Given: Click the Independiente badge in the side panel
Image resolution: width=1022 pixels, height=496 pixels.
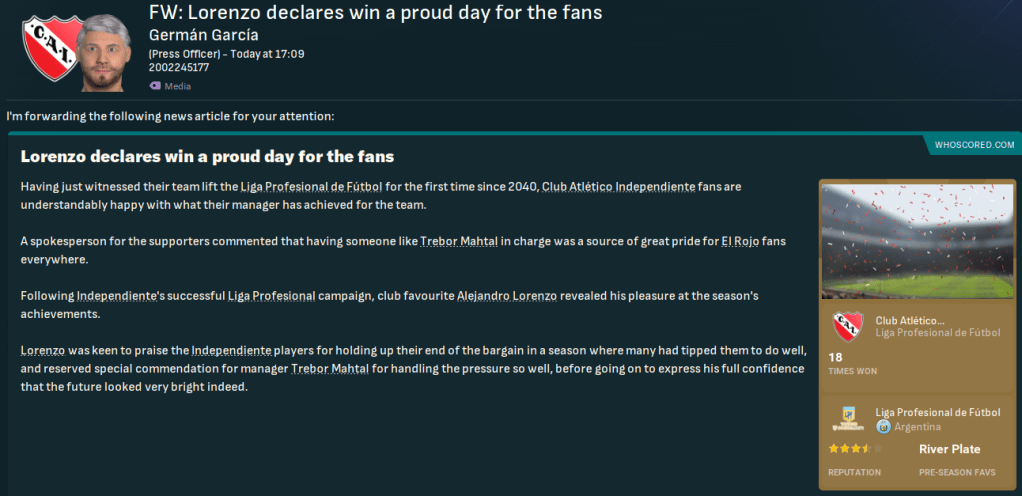Looking at the screenshot, I should pyautogui.click(x=848, y=326).
